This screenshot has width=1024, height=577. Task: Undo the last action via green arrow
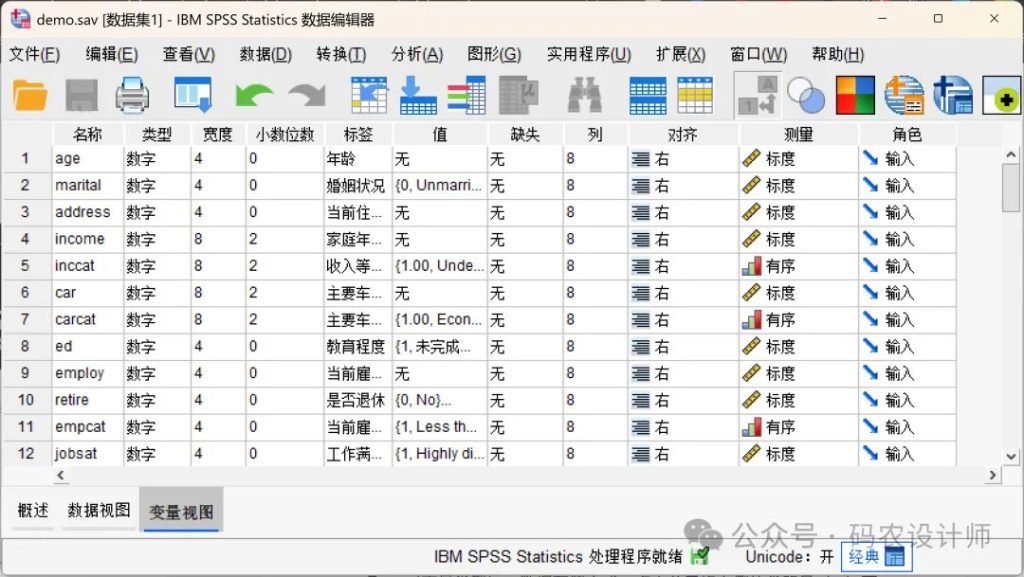point(254,96)
